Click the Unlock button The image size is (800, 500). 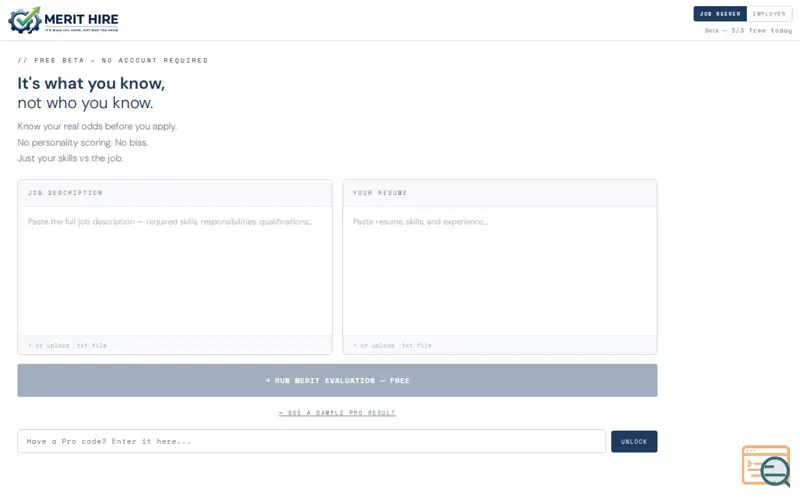click(634, 442)
